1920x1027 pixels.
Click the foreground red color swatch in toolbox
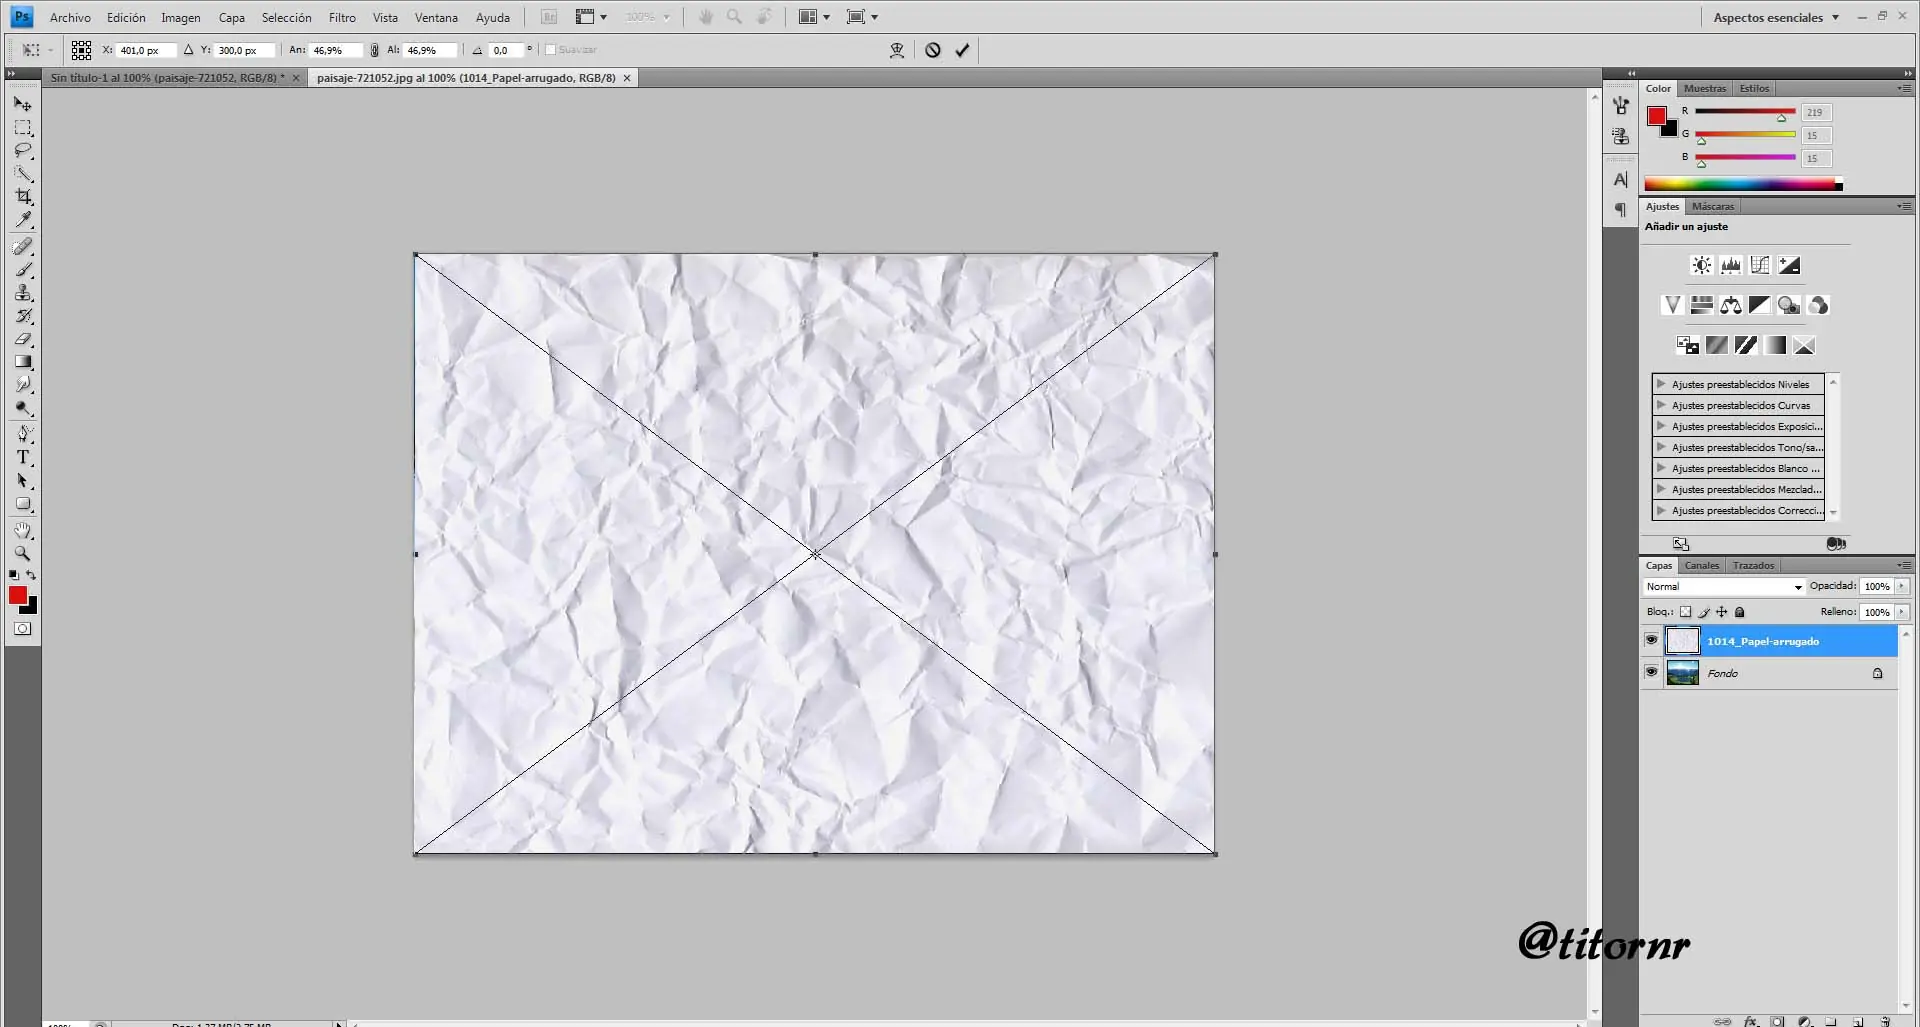coord(18,595)
